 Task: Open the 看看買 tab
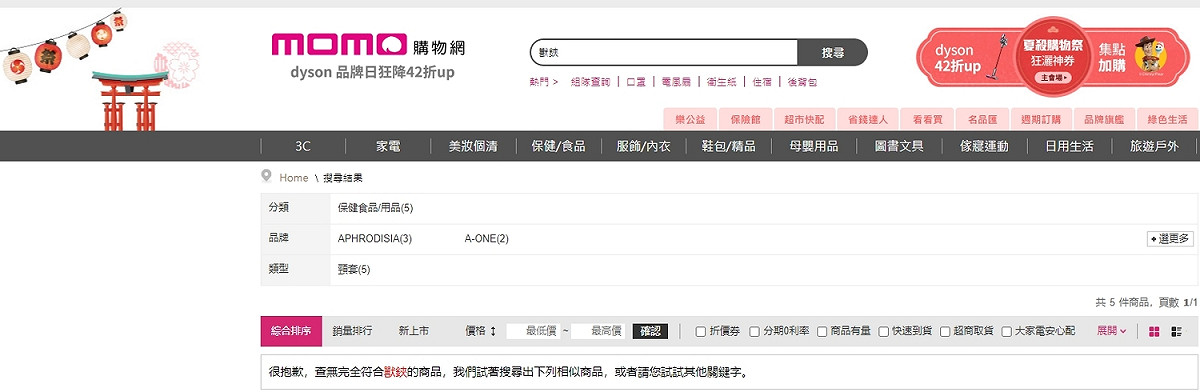927,119
